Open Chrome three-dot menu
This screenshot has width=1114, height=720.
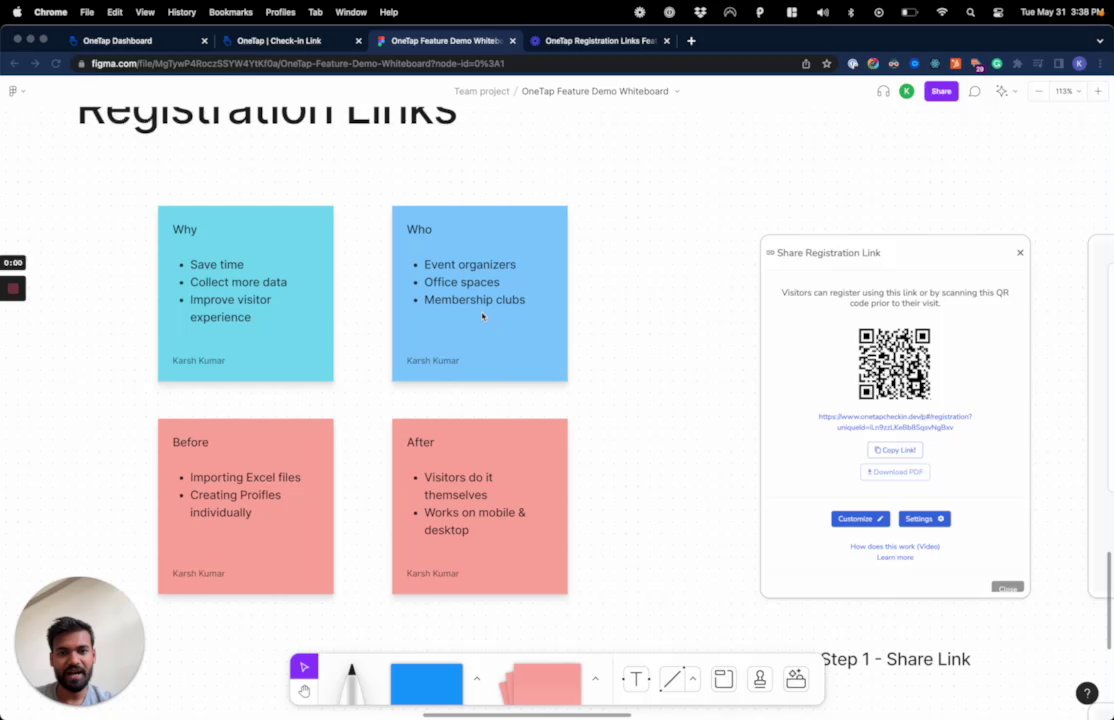click(x=1100, y=63)
